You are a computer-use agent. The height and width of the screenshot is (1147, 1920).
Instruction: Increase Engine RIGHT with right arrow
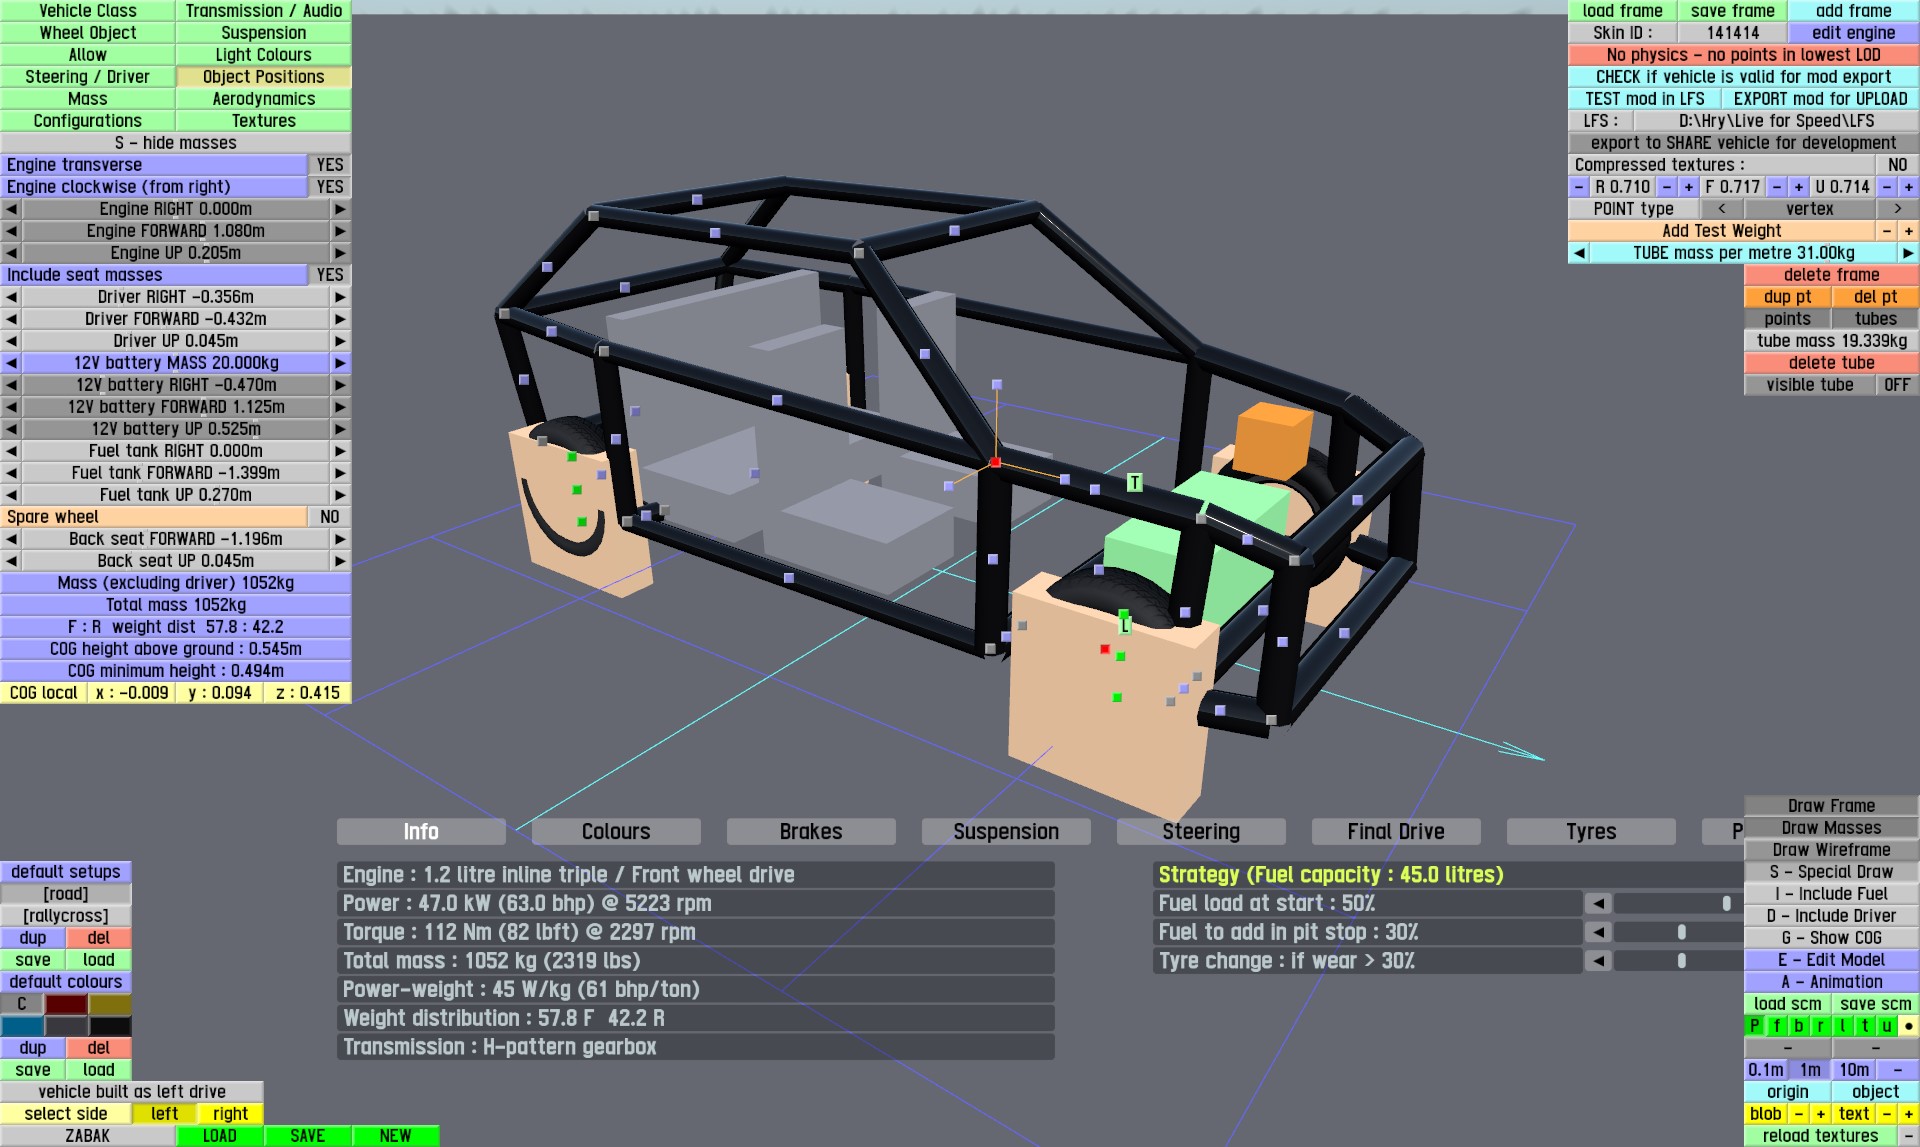(340, 209)
